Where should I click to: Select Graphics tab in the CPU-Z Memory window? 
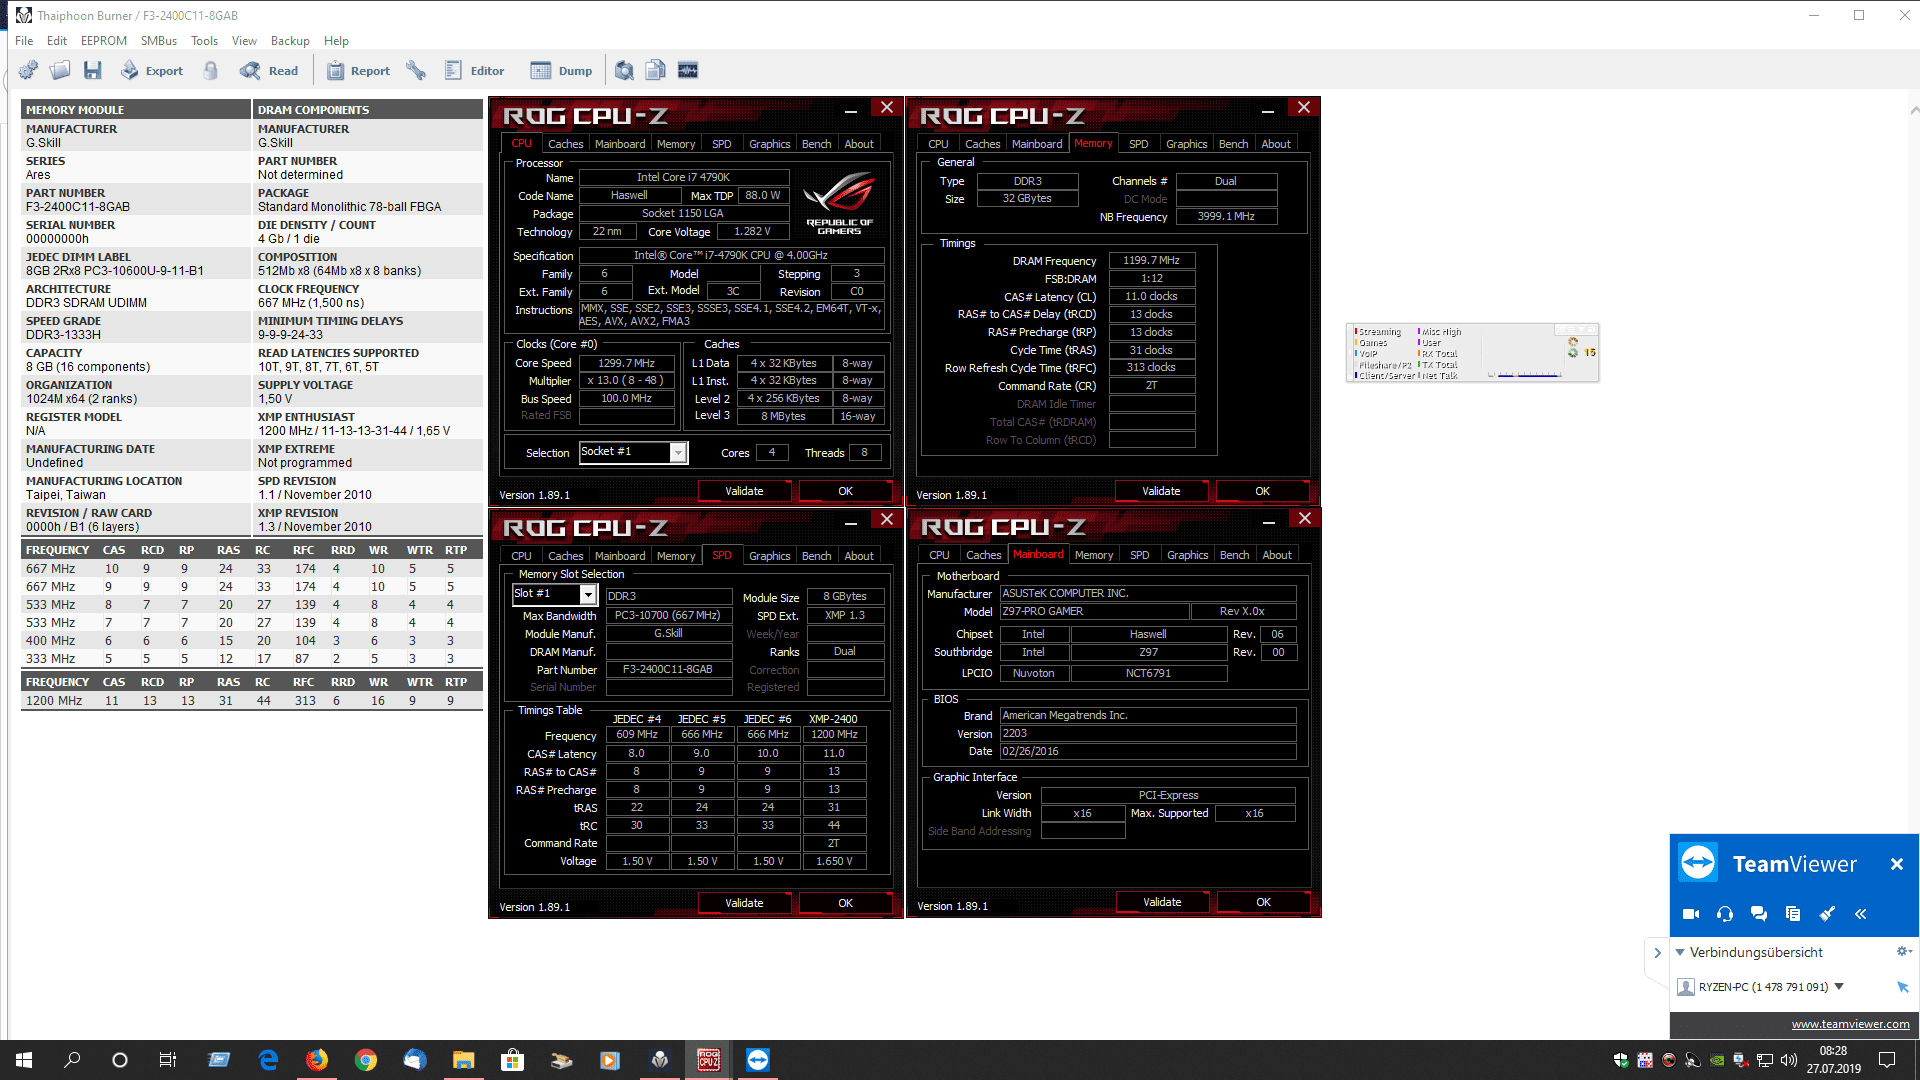[x=1186, y=144]
